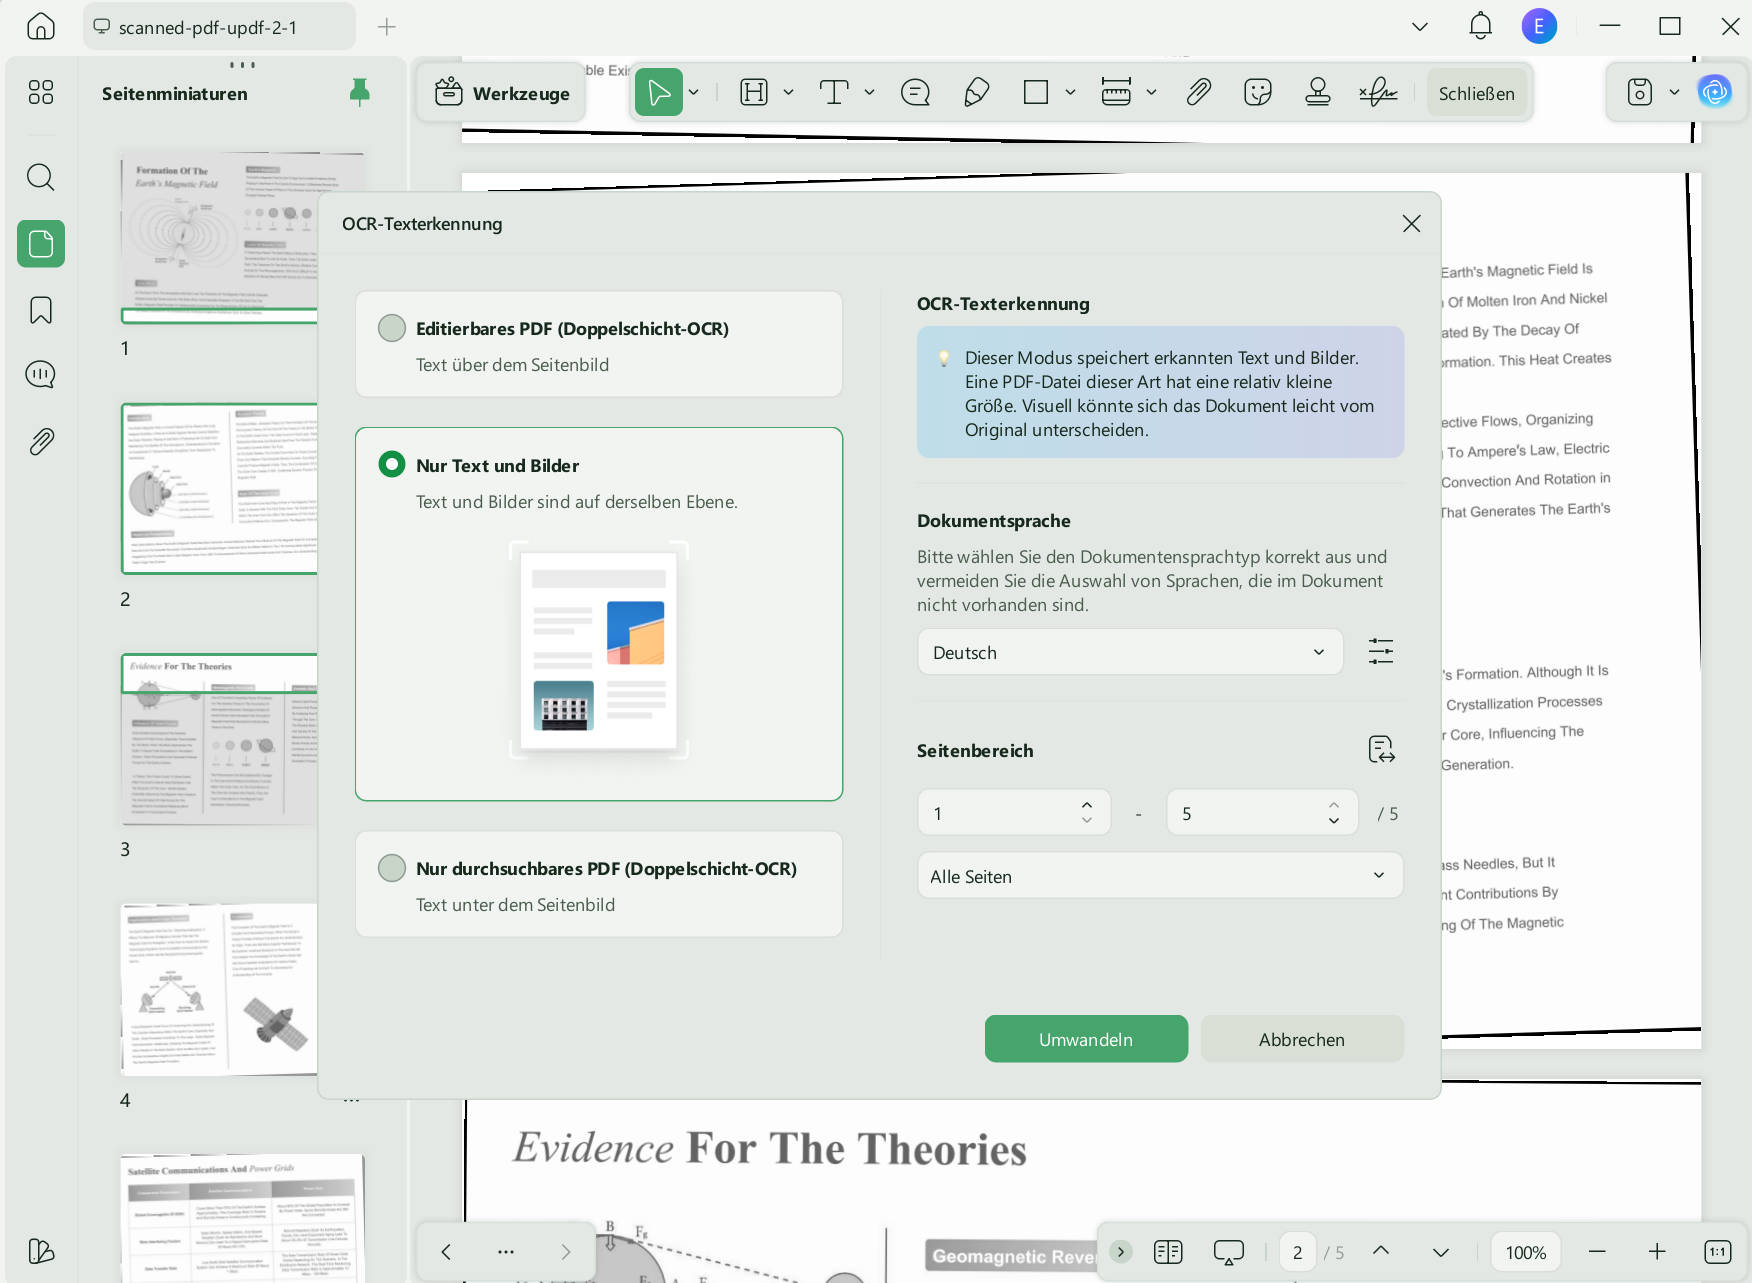
Task: Zoom out with the minus button
Action: [1597, 1252]
